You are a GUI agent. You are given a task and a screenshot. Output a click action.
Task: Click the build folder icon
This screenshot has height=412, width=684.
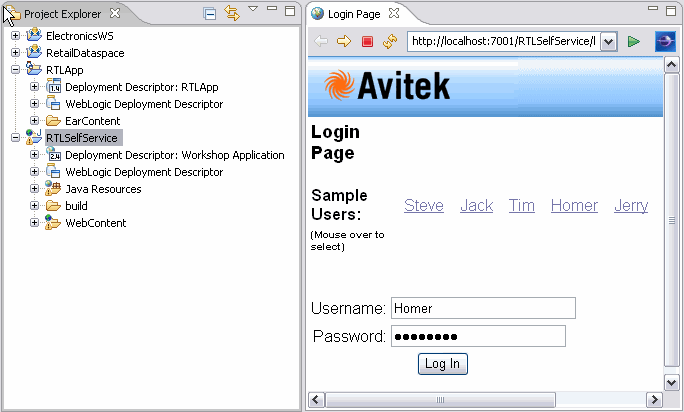[53, 206]
